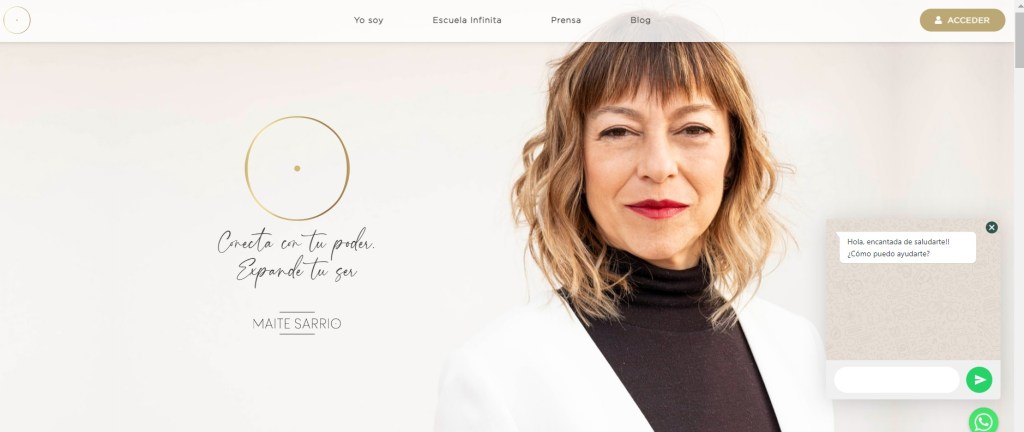
Task: Click the 'Hola, encantada de saludarte' bubble
Action: coord(907,247)
